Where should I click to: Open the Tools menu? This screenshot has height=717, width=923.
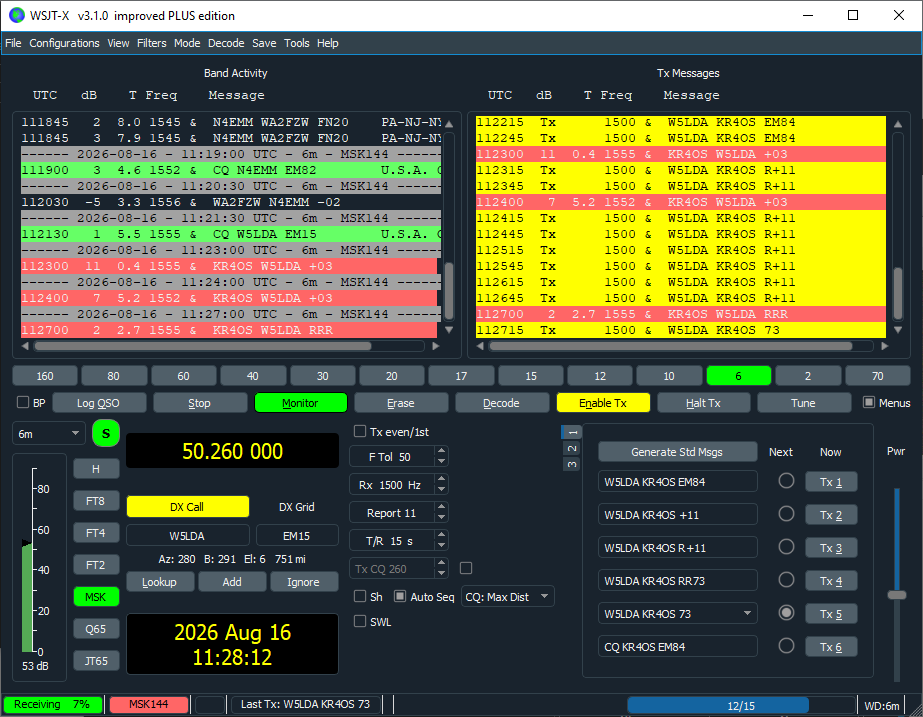point(297,43)
